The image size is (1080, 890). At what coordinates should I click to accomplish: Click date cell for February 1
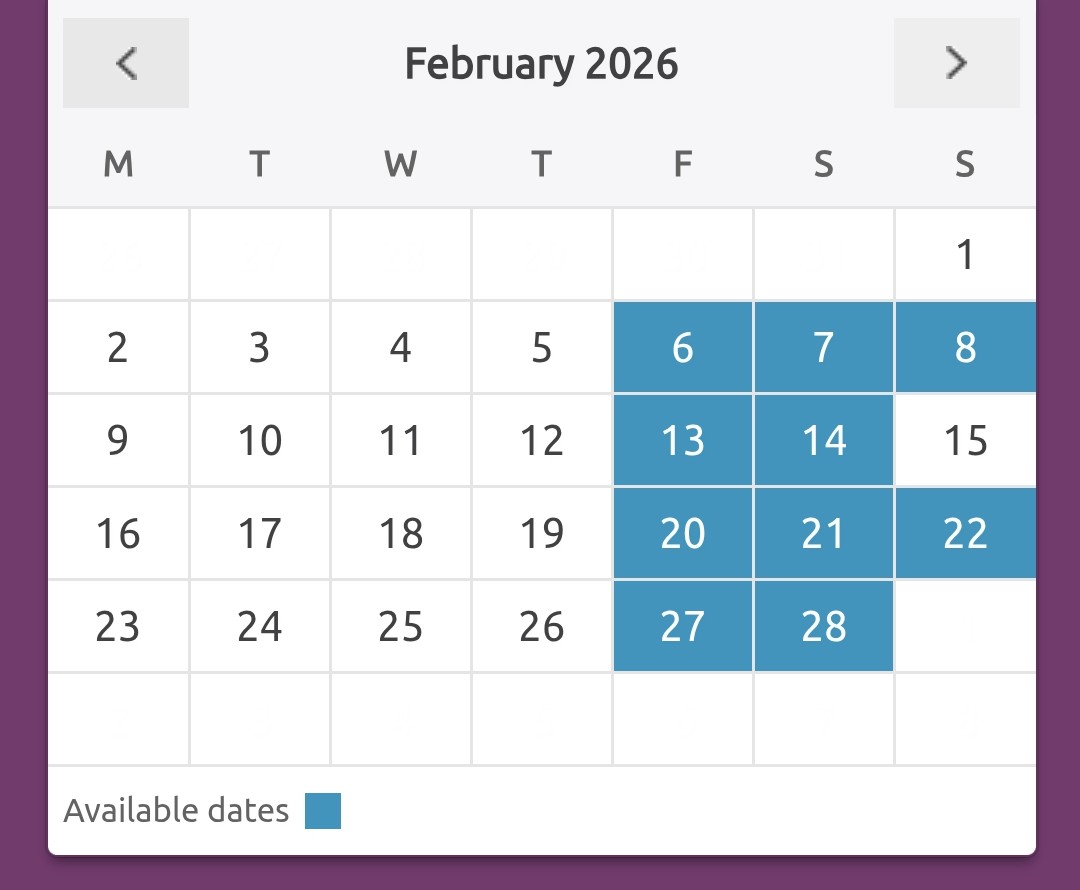tap(965, 255)
